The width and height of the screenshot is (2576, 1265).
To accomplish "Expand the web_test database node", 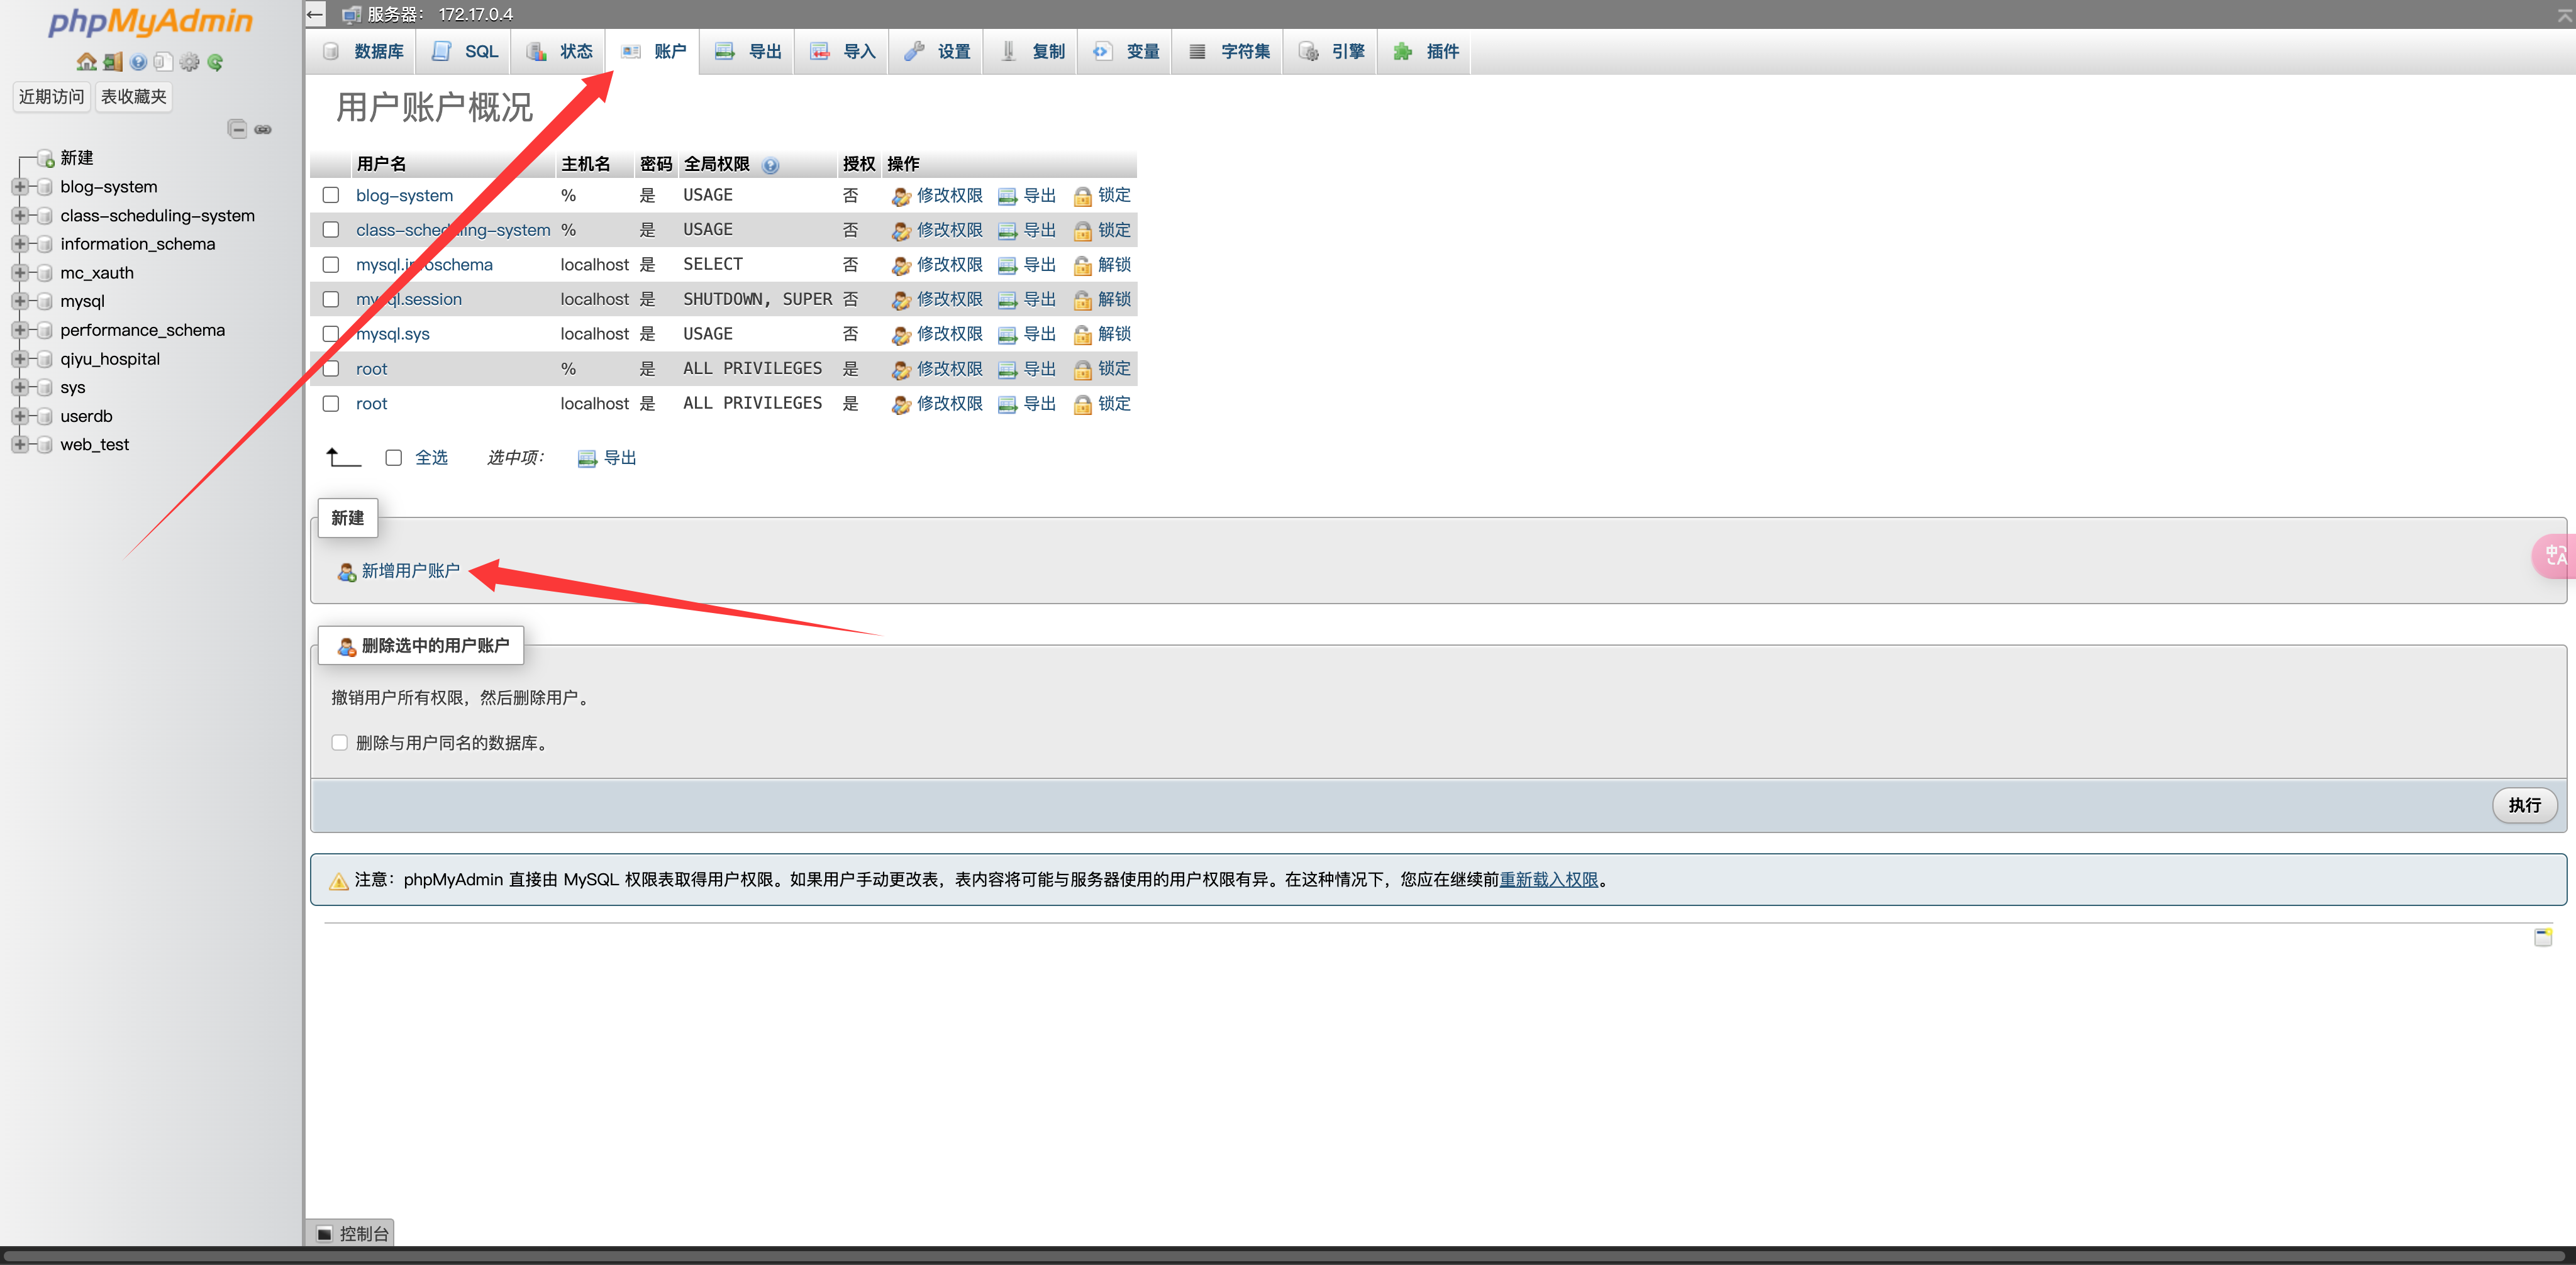I will pyautogui.click(x=19, y=445).
